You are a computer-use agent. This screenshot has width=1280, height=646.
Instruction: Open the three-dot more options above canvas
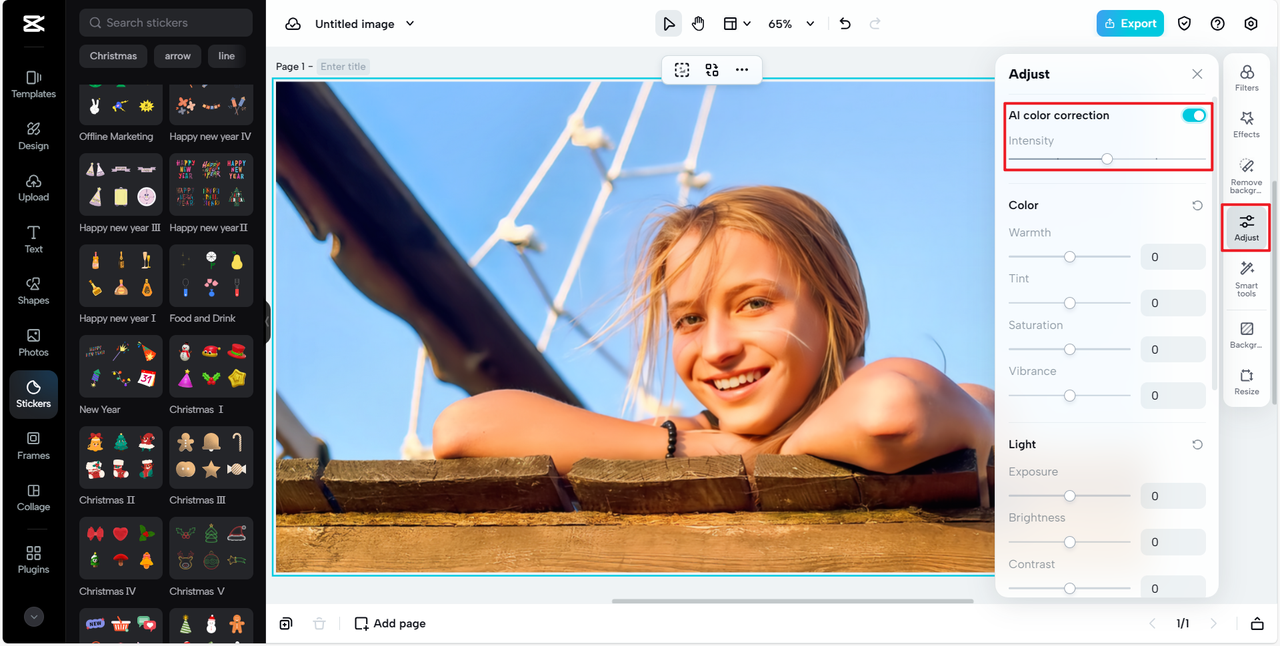[x=742, y=70]
